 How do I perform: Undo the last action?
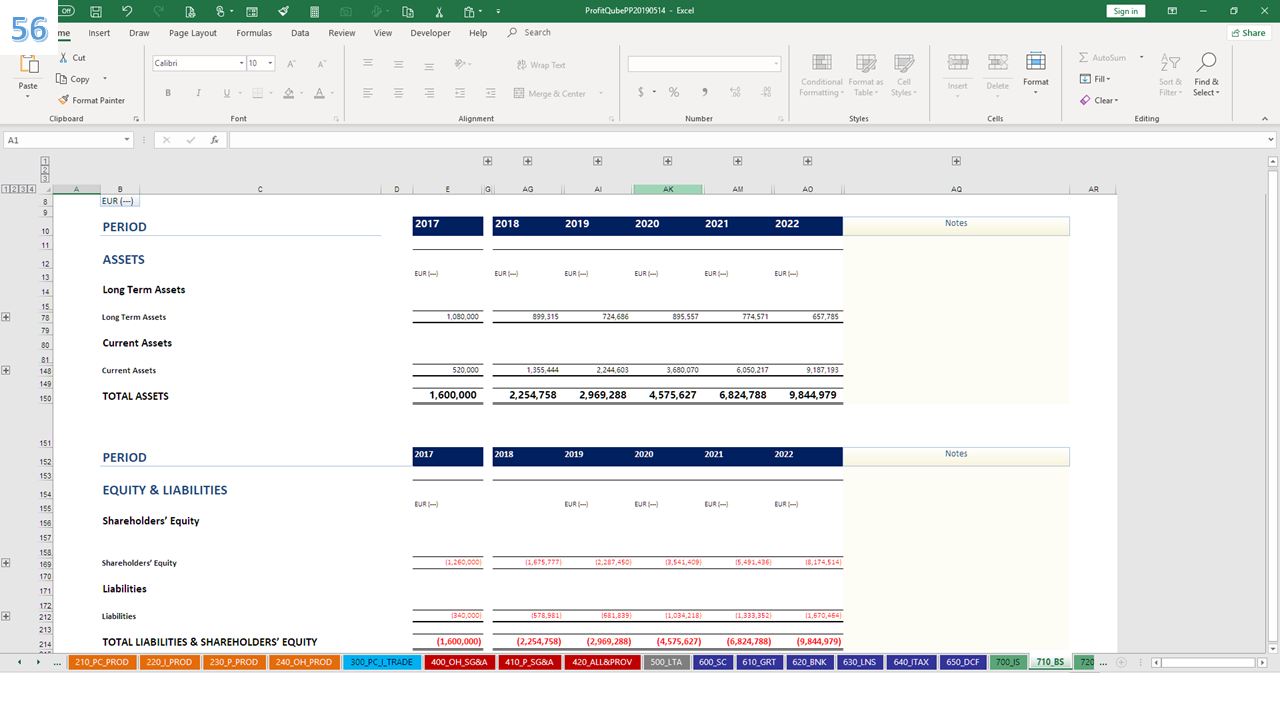127,11
